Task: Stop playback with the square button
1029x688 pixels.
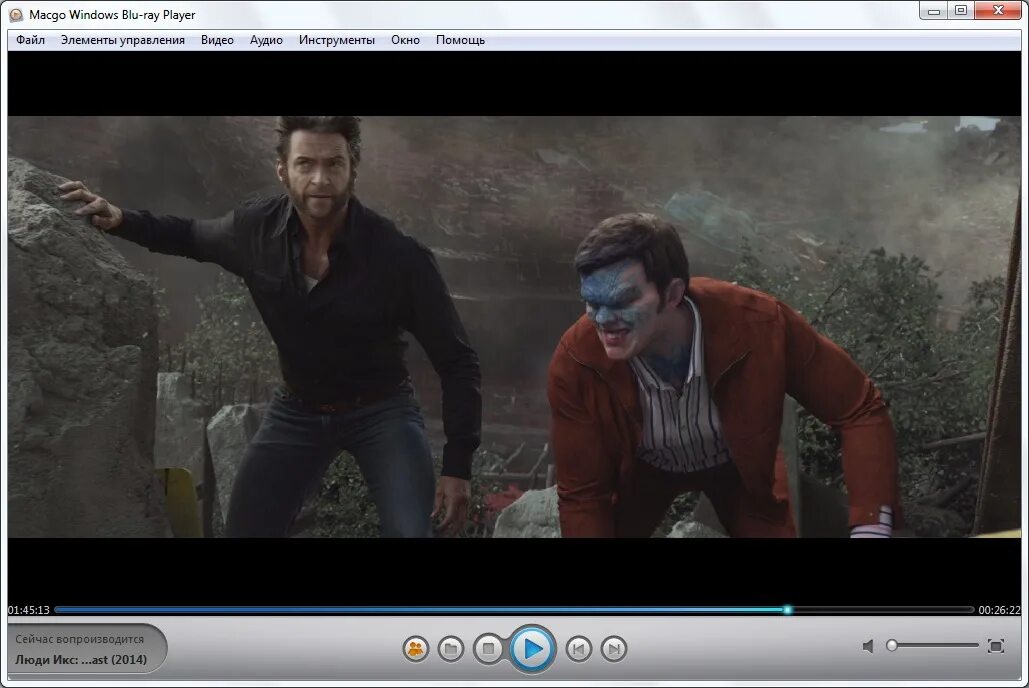Action: click(488, 649)
